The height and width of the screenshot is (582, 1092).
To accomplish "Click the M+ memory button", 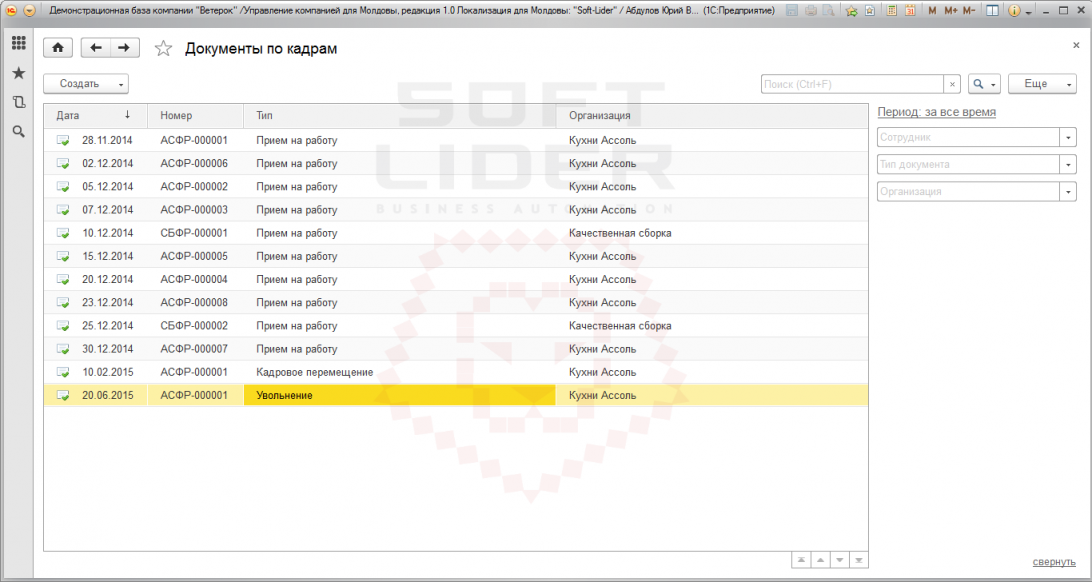I will point(951,11).
